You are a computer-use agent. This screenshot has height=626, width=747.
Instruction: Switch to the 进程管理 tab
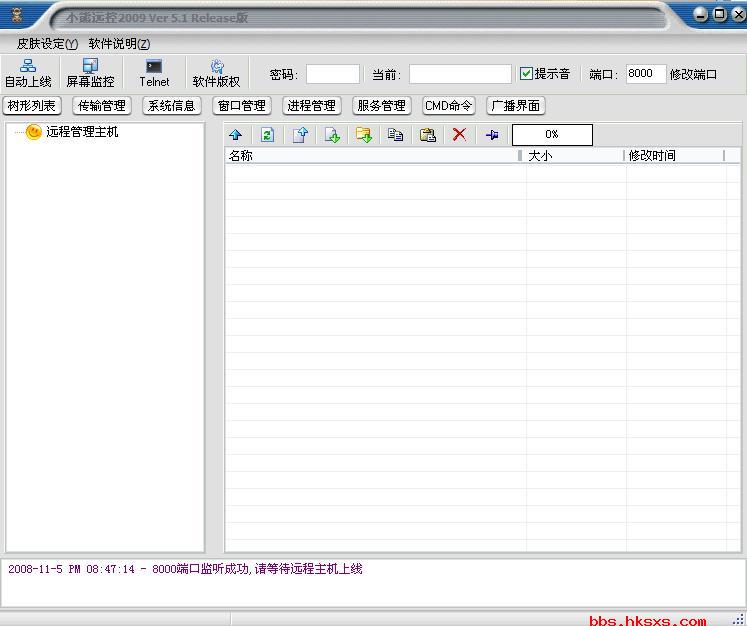(x=311, y=106)
